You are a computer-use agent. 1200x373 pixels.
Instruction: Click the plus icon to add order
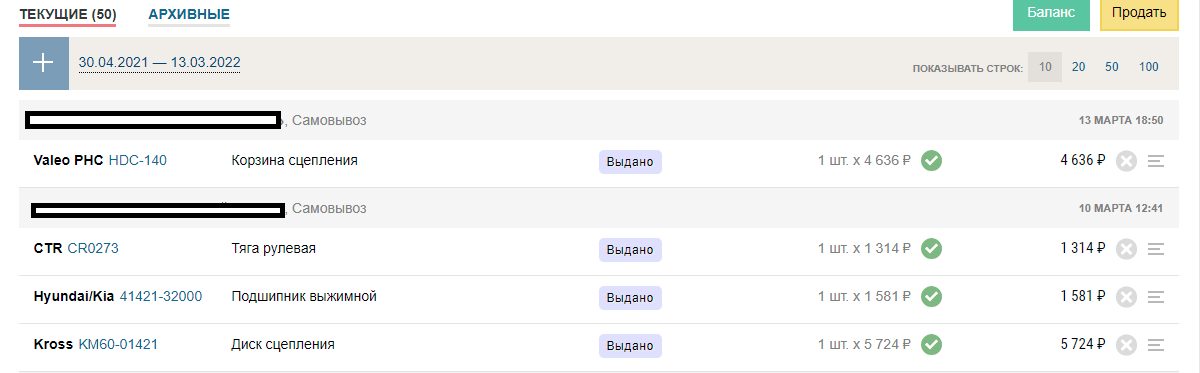coord(44,63)
